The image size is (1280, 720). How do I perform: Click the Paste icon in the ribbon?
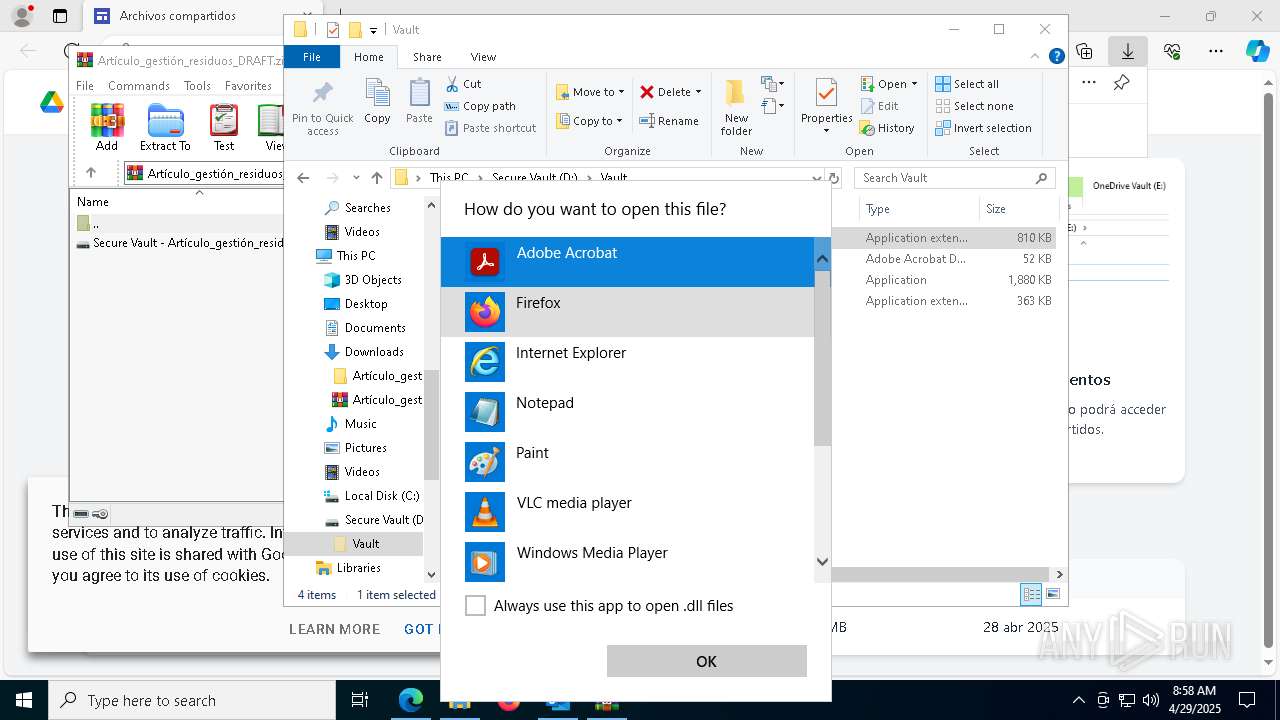click(419, 102)
